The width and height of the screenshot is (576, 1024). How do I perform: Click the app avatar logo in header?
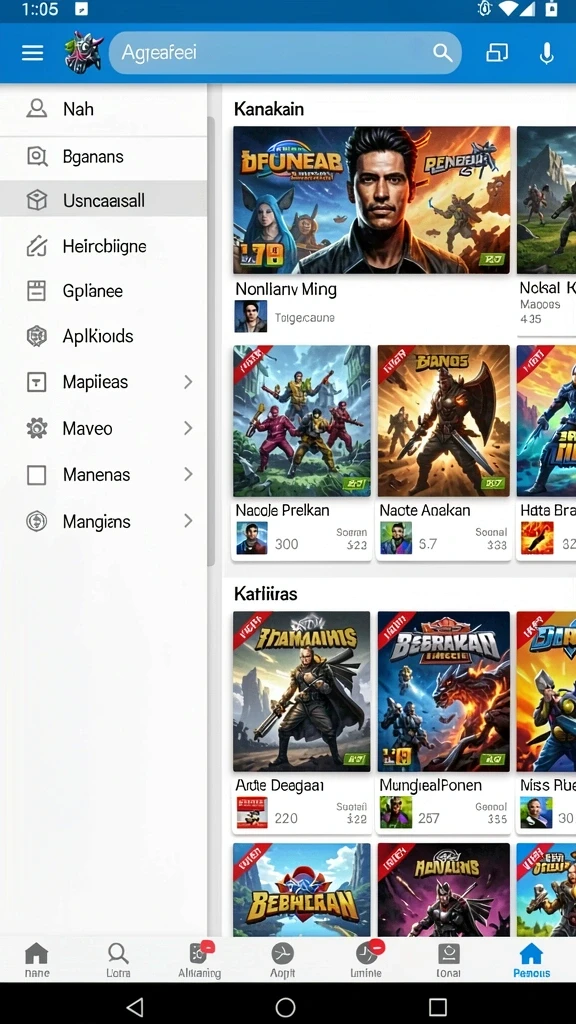(x=84, y=52)
